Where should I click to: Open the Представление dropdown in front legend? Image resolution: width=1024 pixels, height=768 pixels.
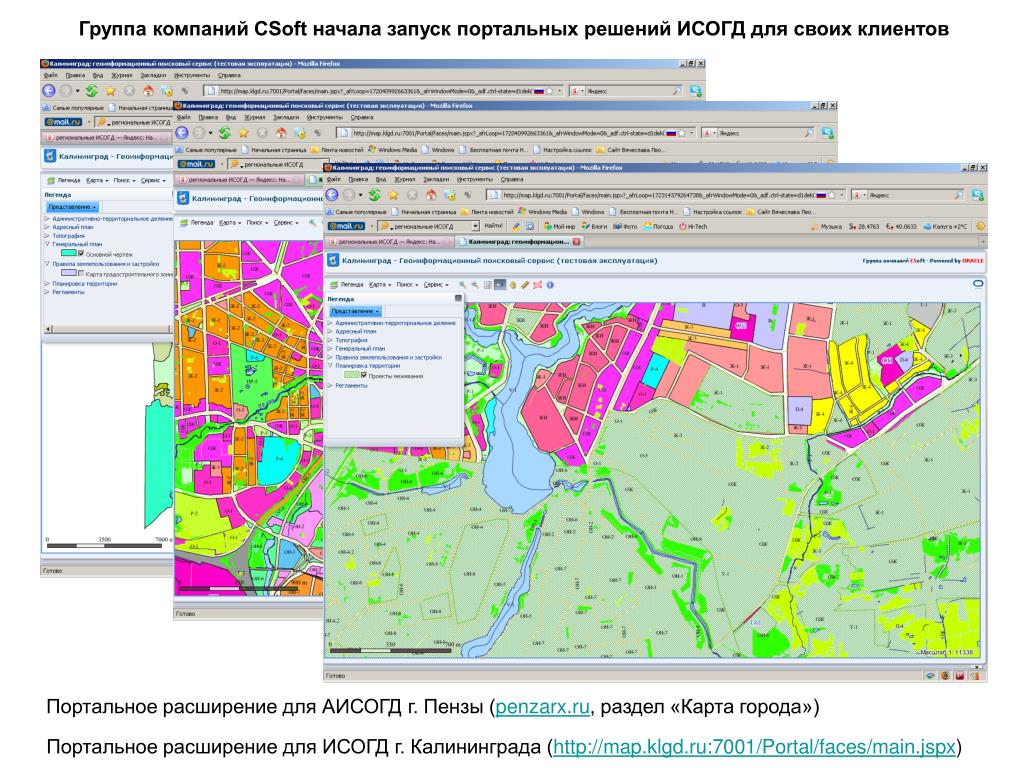(355, 312)
